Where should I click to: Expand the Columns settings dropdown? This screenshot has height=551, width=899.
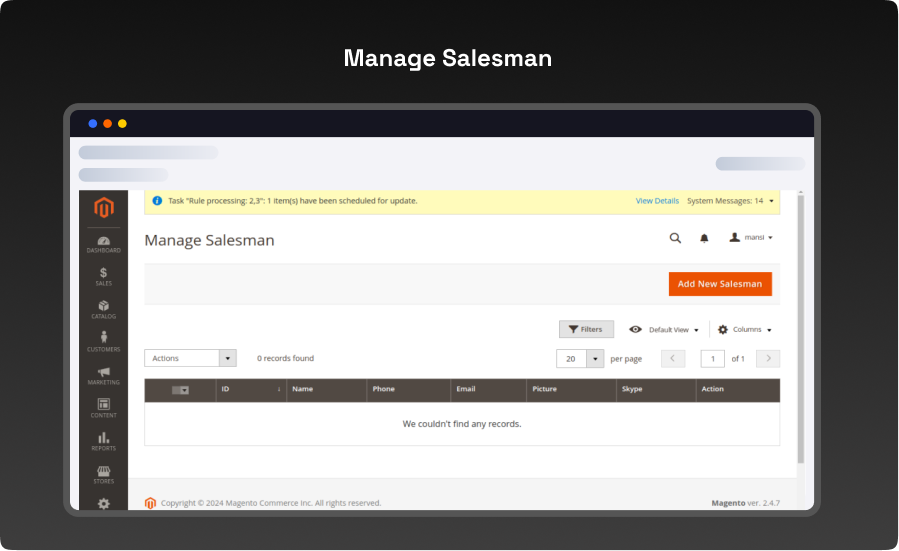pyautogui.click(x=745, y=329)
